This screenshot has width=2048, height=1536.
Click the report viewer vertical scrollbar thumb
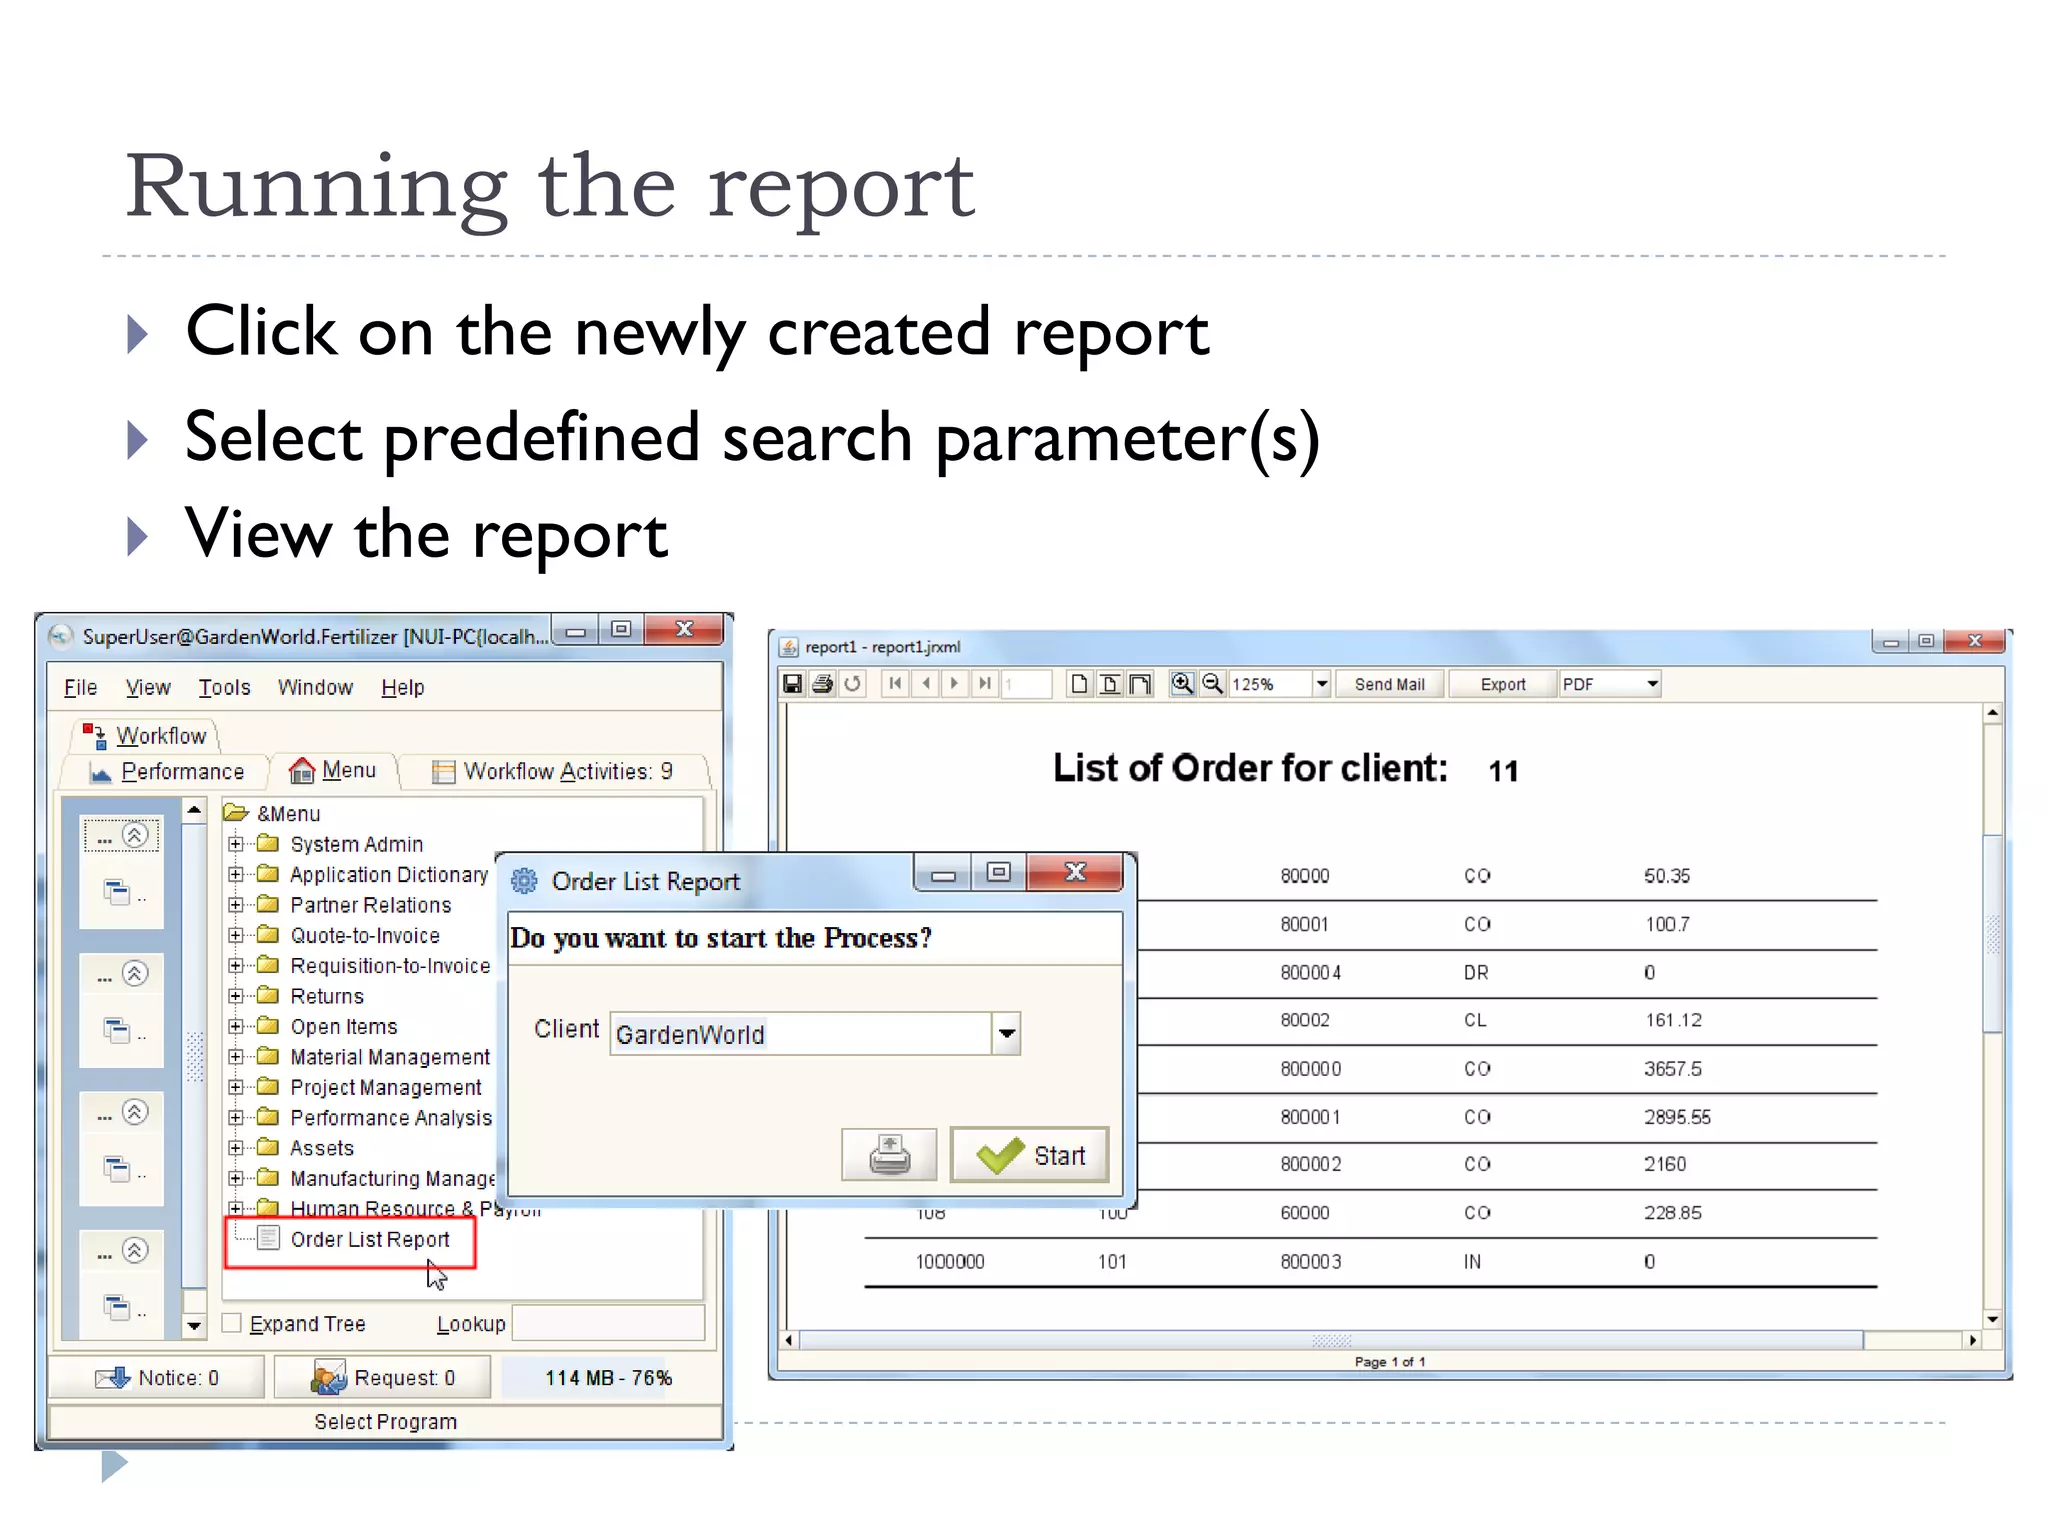(1992, 932)
